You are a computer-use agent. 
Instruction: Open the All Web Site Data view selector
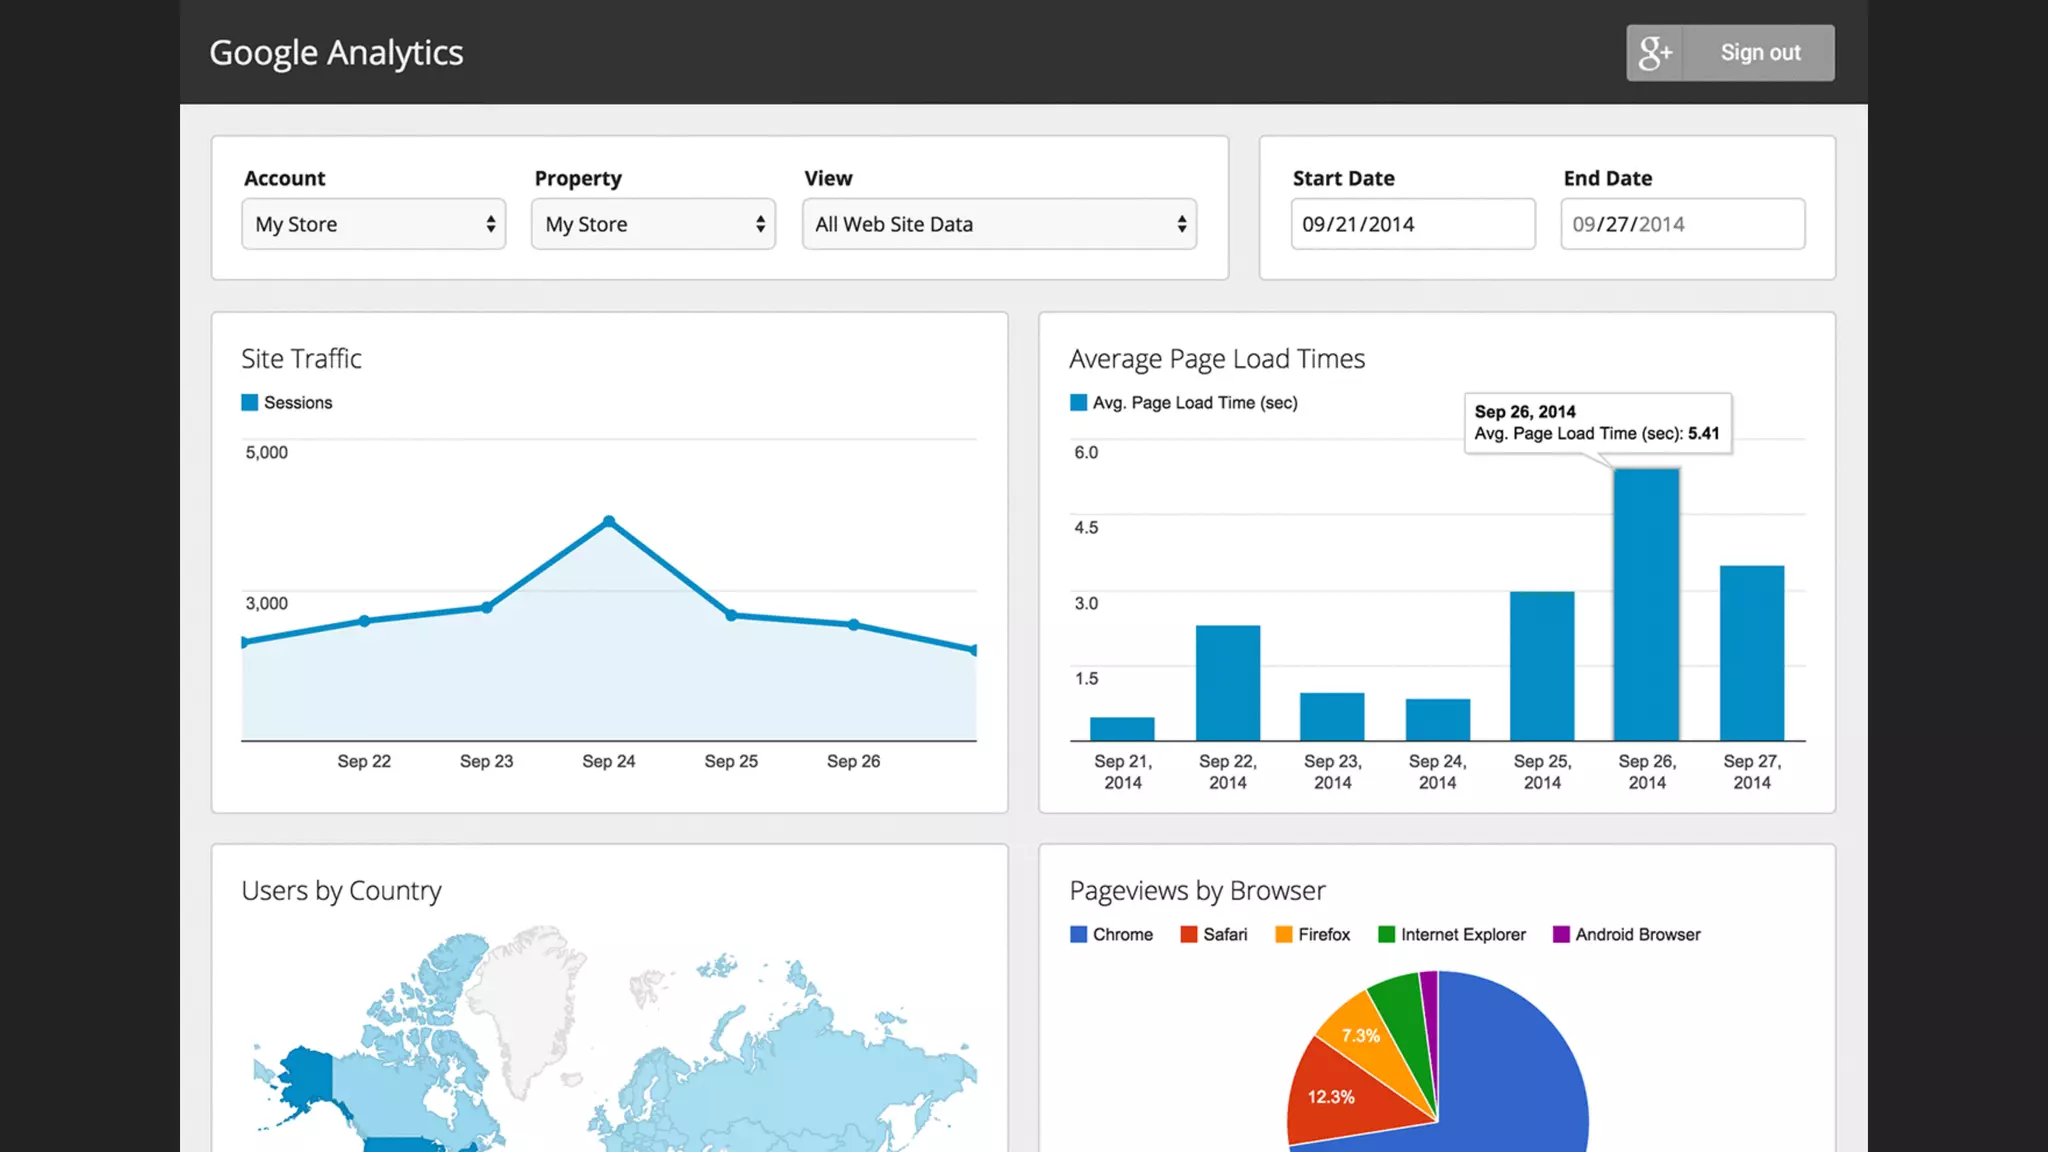coord(999,224)
